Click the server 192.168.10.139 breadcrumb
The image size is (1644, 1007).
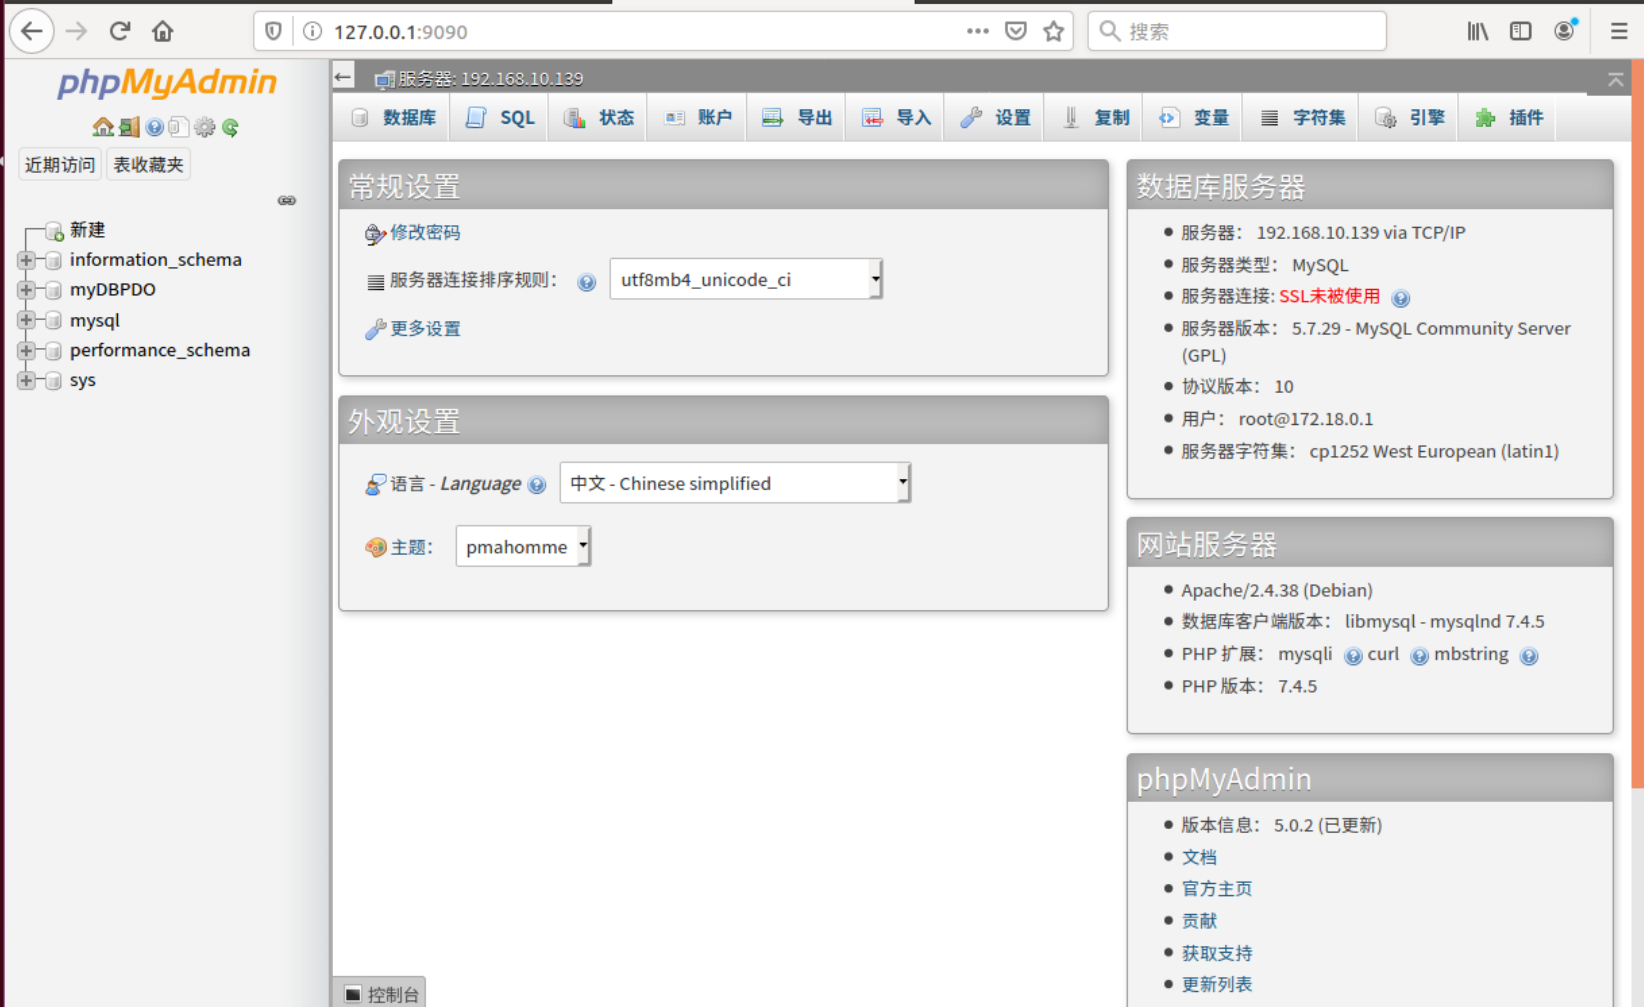pyautogui.click(x=490, y=79)
